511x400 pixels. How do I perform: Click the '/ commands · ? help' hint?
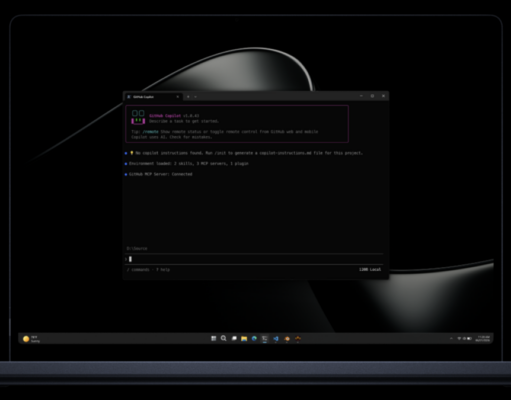click(148, 270)
